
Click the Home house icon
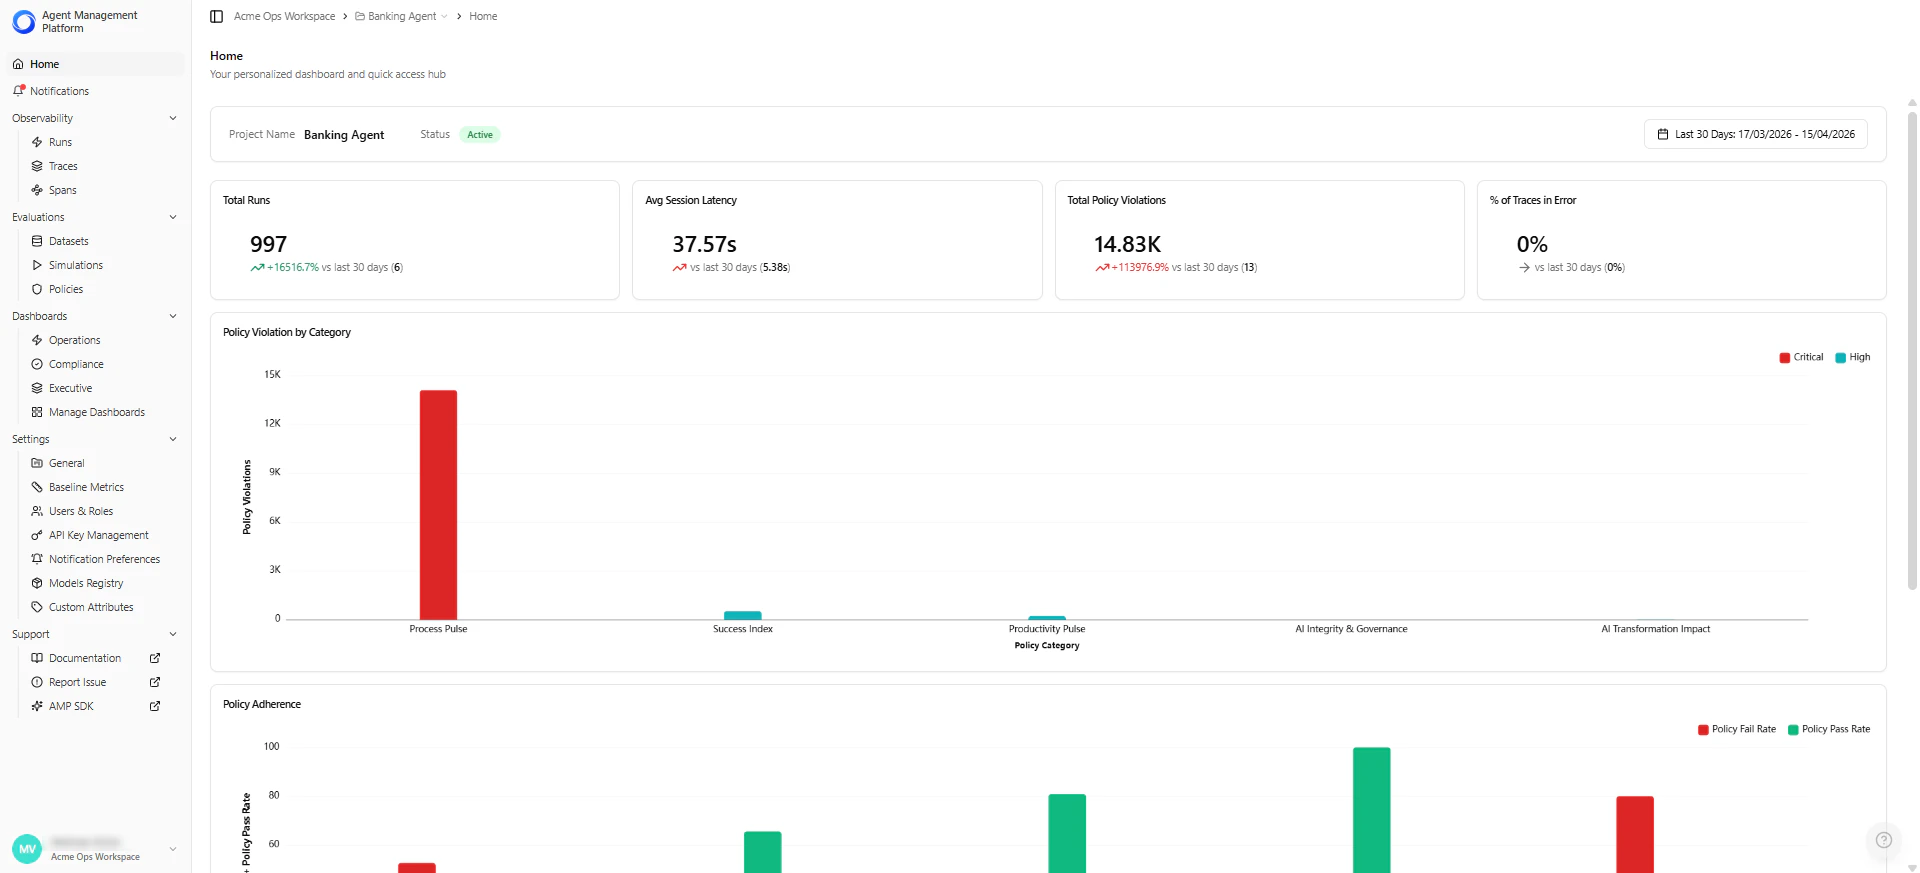[x=18, y=64]
